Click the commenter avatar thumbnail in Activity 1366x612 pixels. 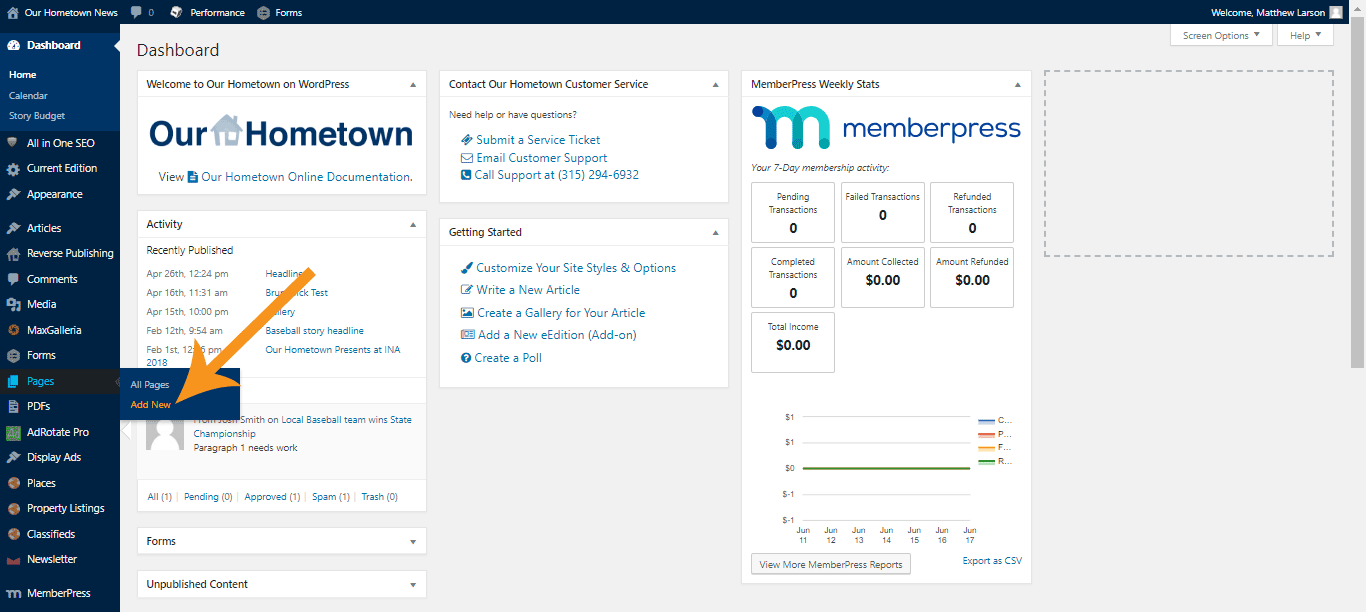pyautogui.click(x=165, y=432)
